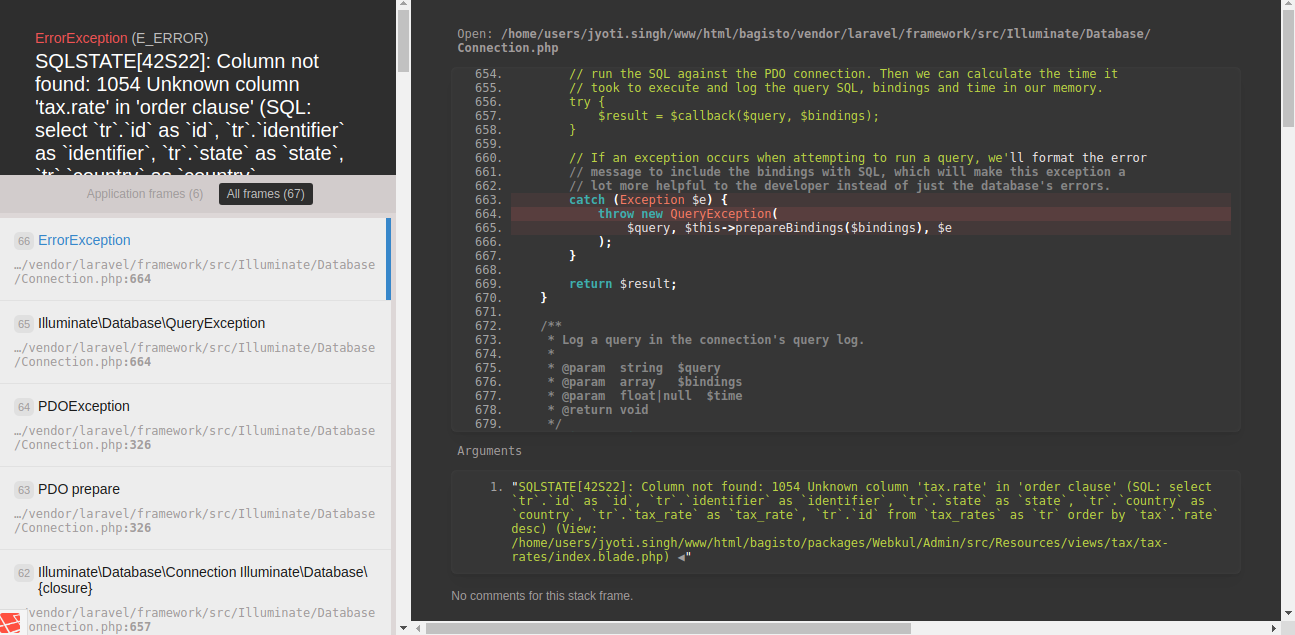Click the horizontal scrollbar right arrow

click(1275, 628)
